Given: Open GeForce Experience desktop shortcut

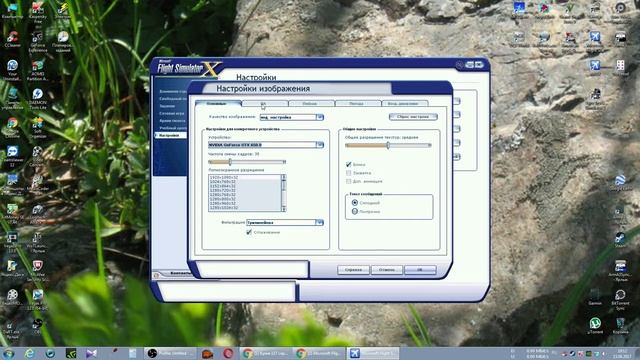Looking at the screenshot, I should 38,42.
